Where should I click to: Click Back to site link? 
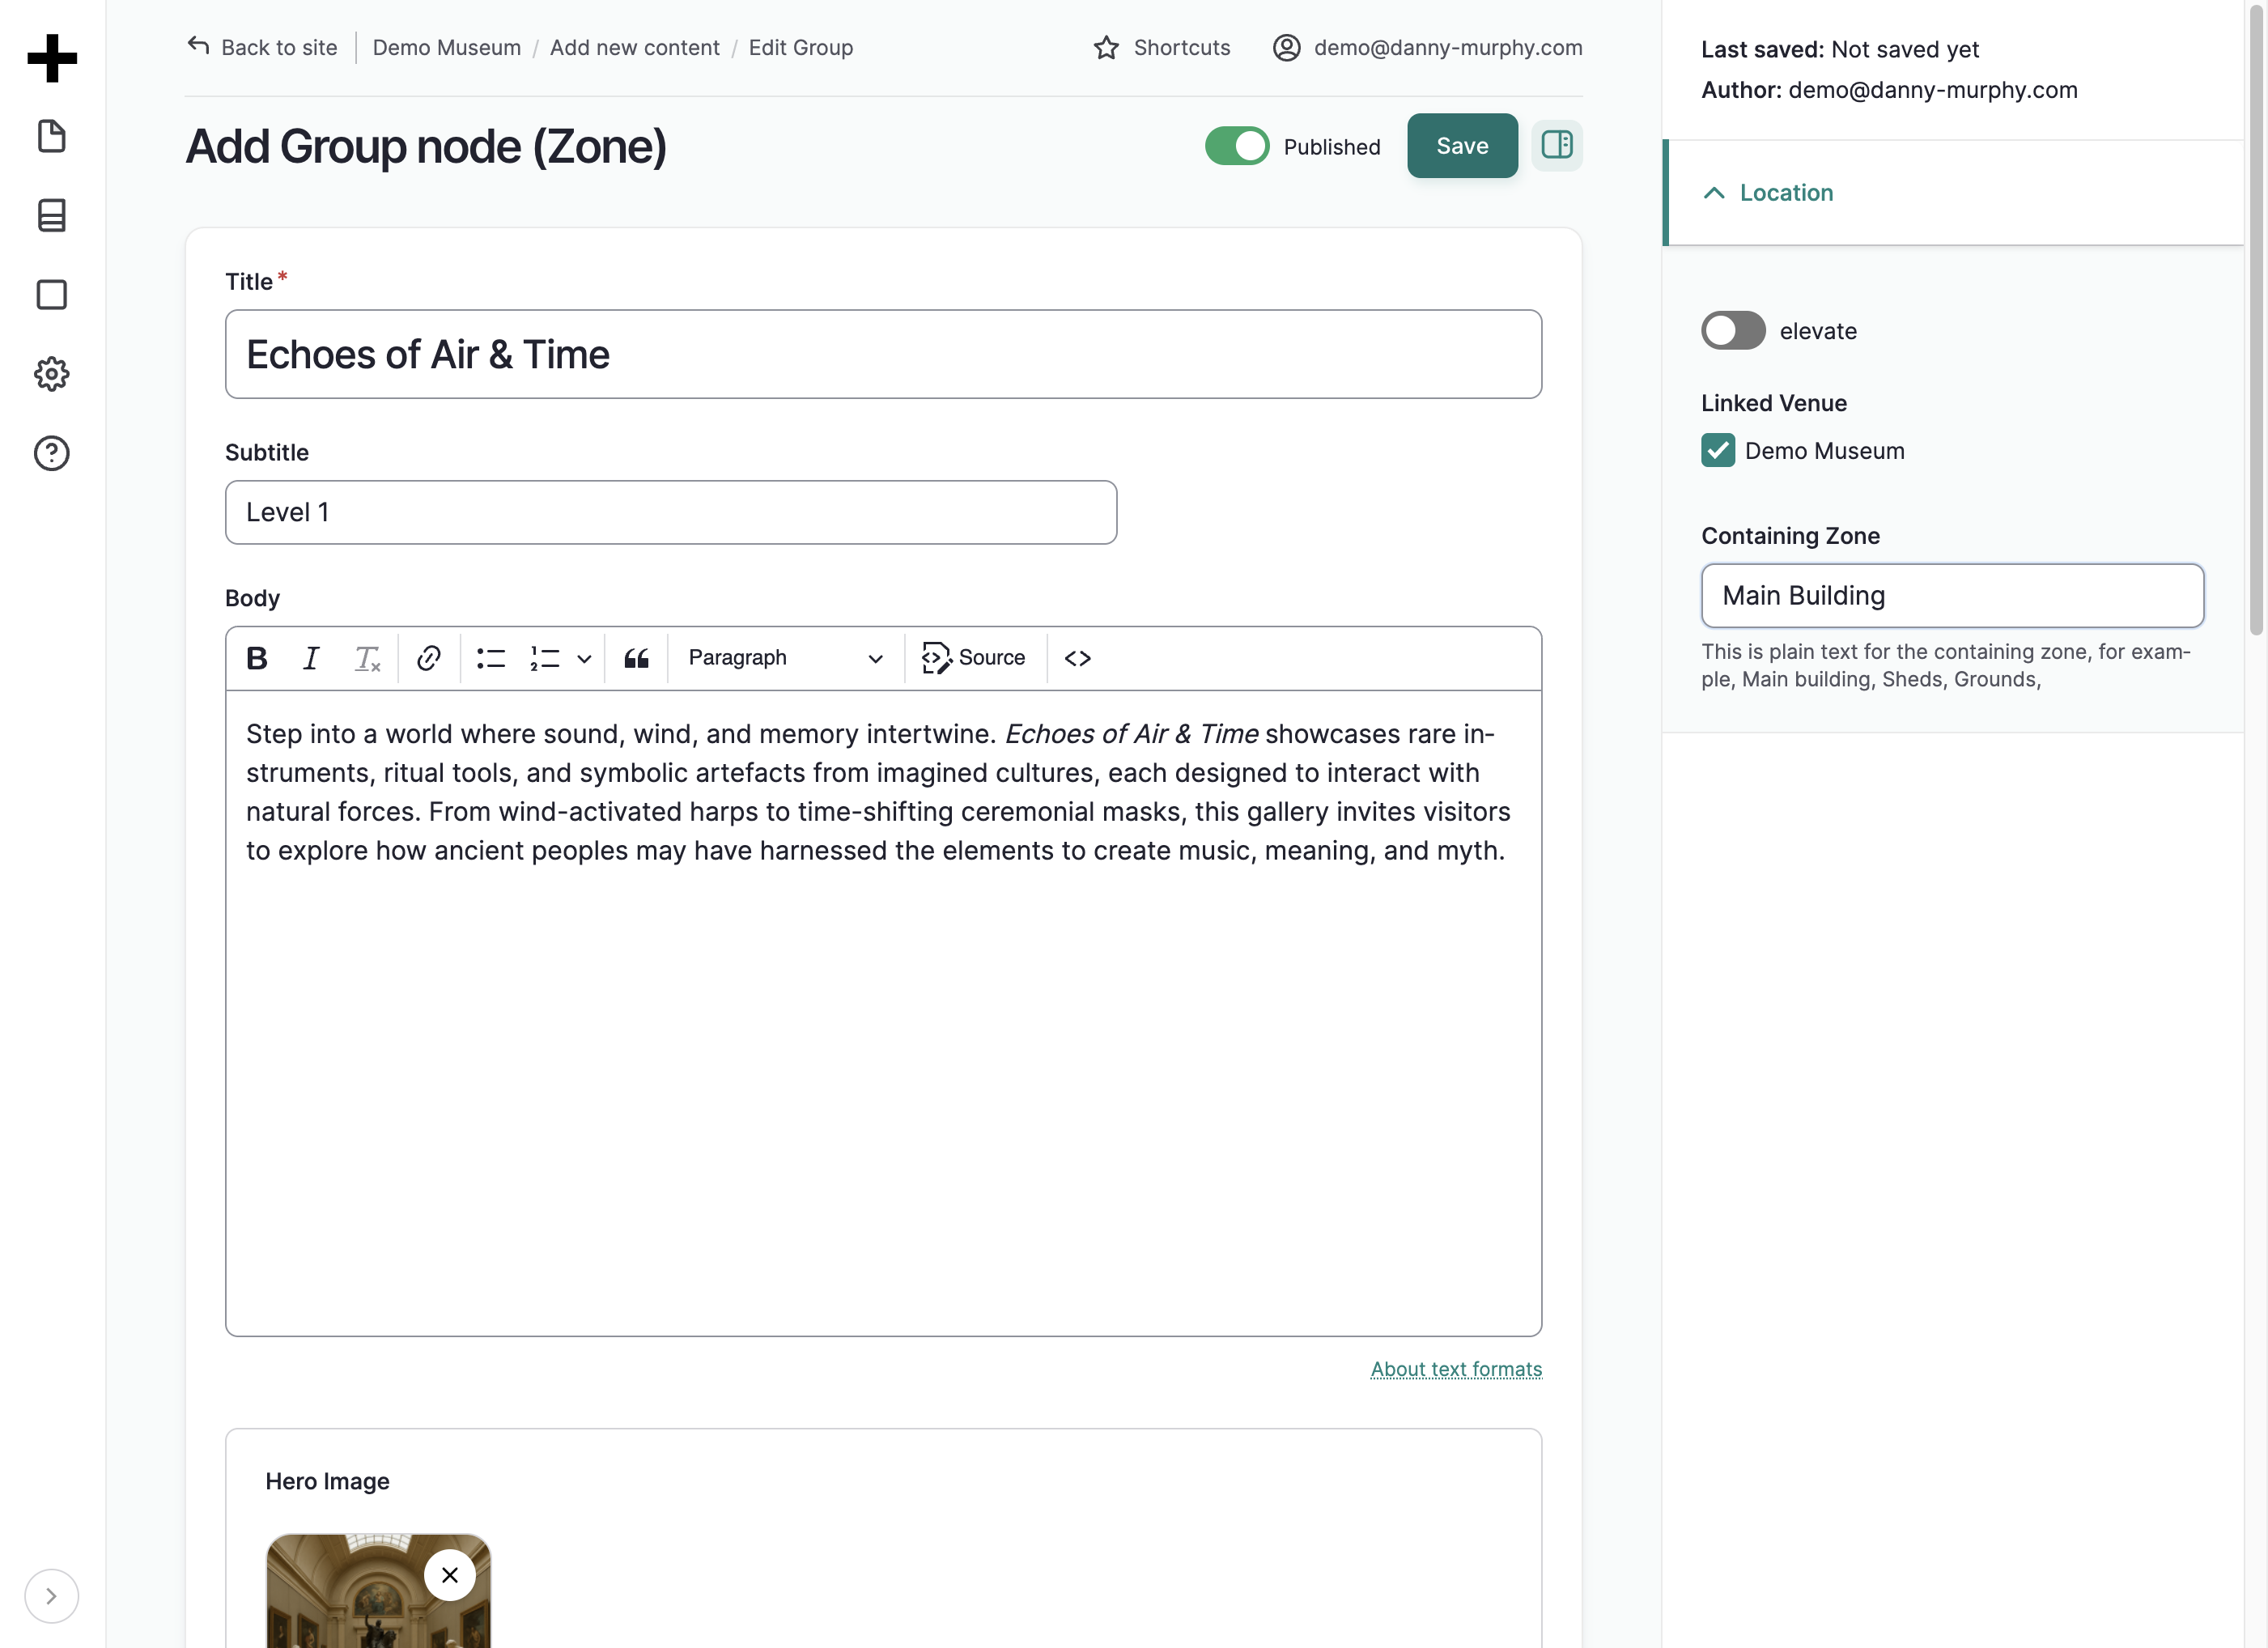pos(262,47)
